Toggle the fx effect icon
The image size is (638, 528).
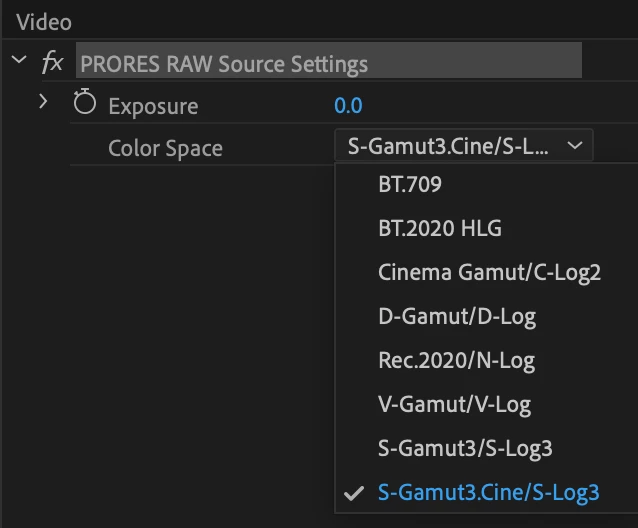tap(51, 62)
